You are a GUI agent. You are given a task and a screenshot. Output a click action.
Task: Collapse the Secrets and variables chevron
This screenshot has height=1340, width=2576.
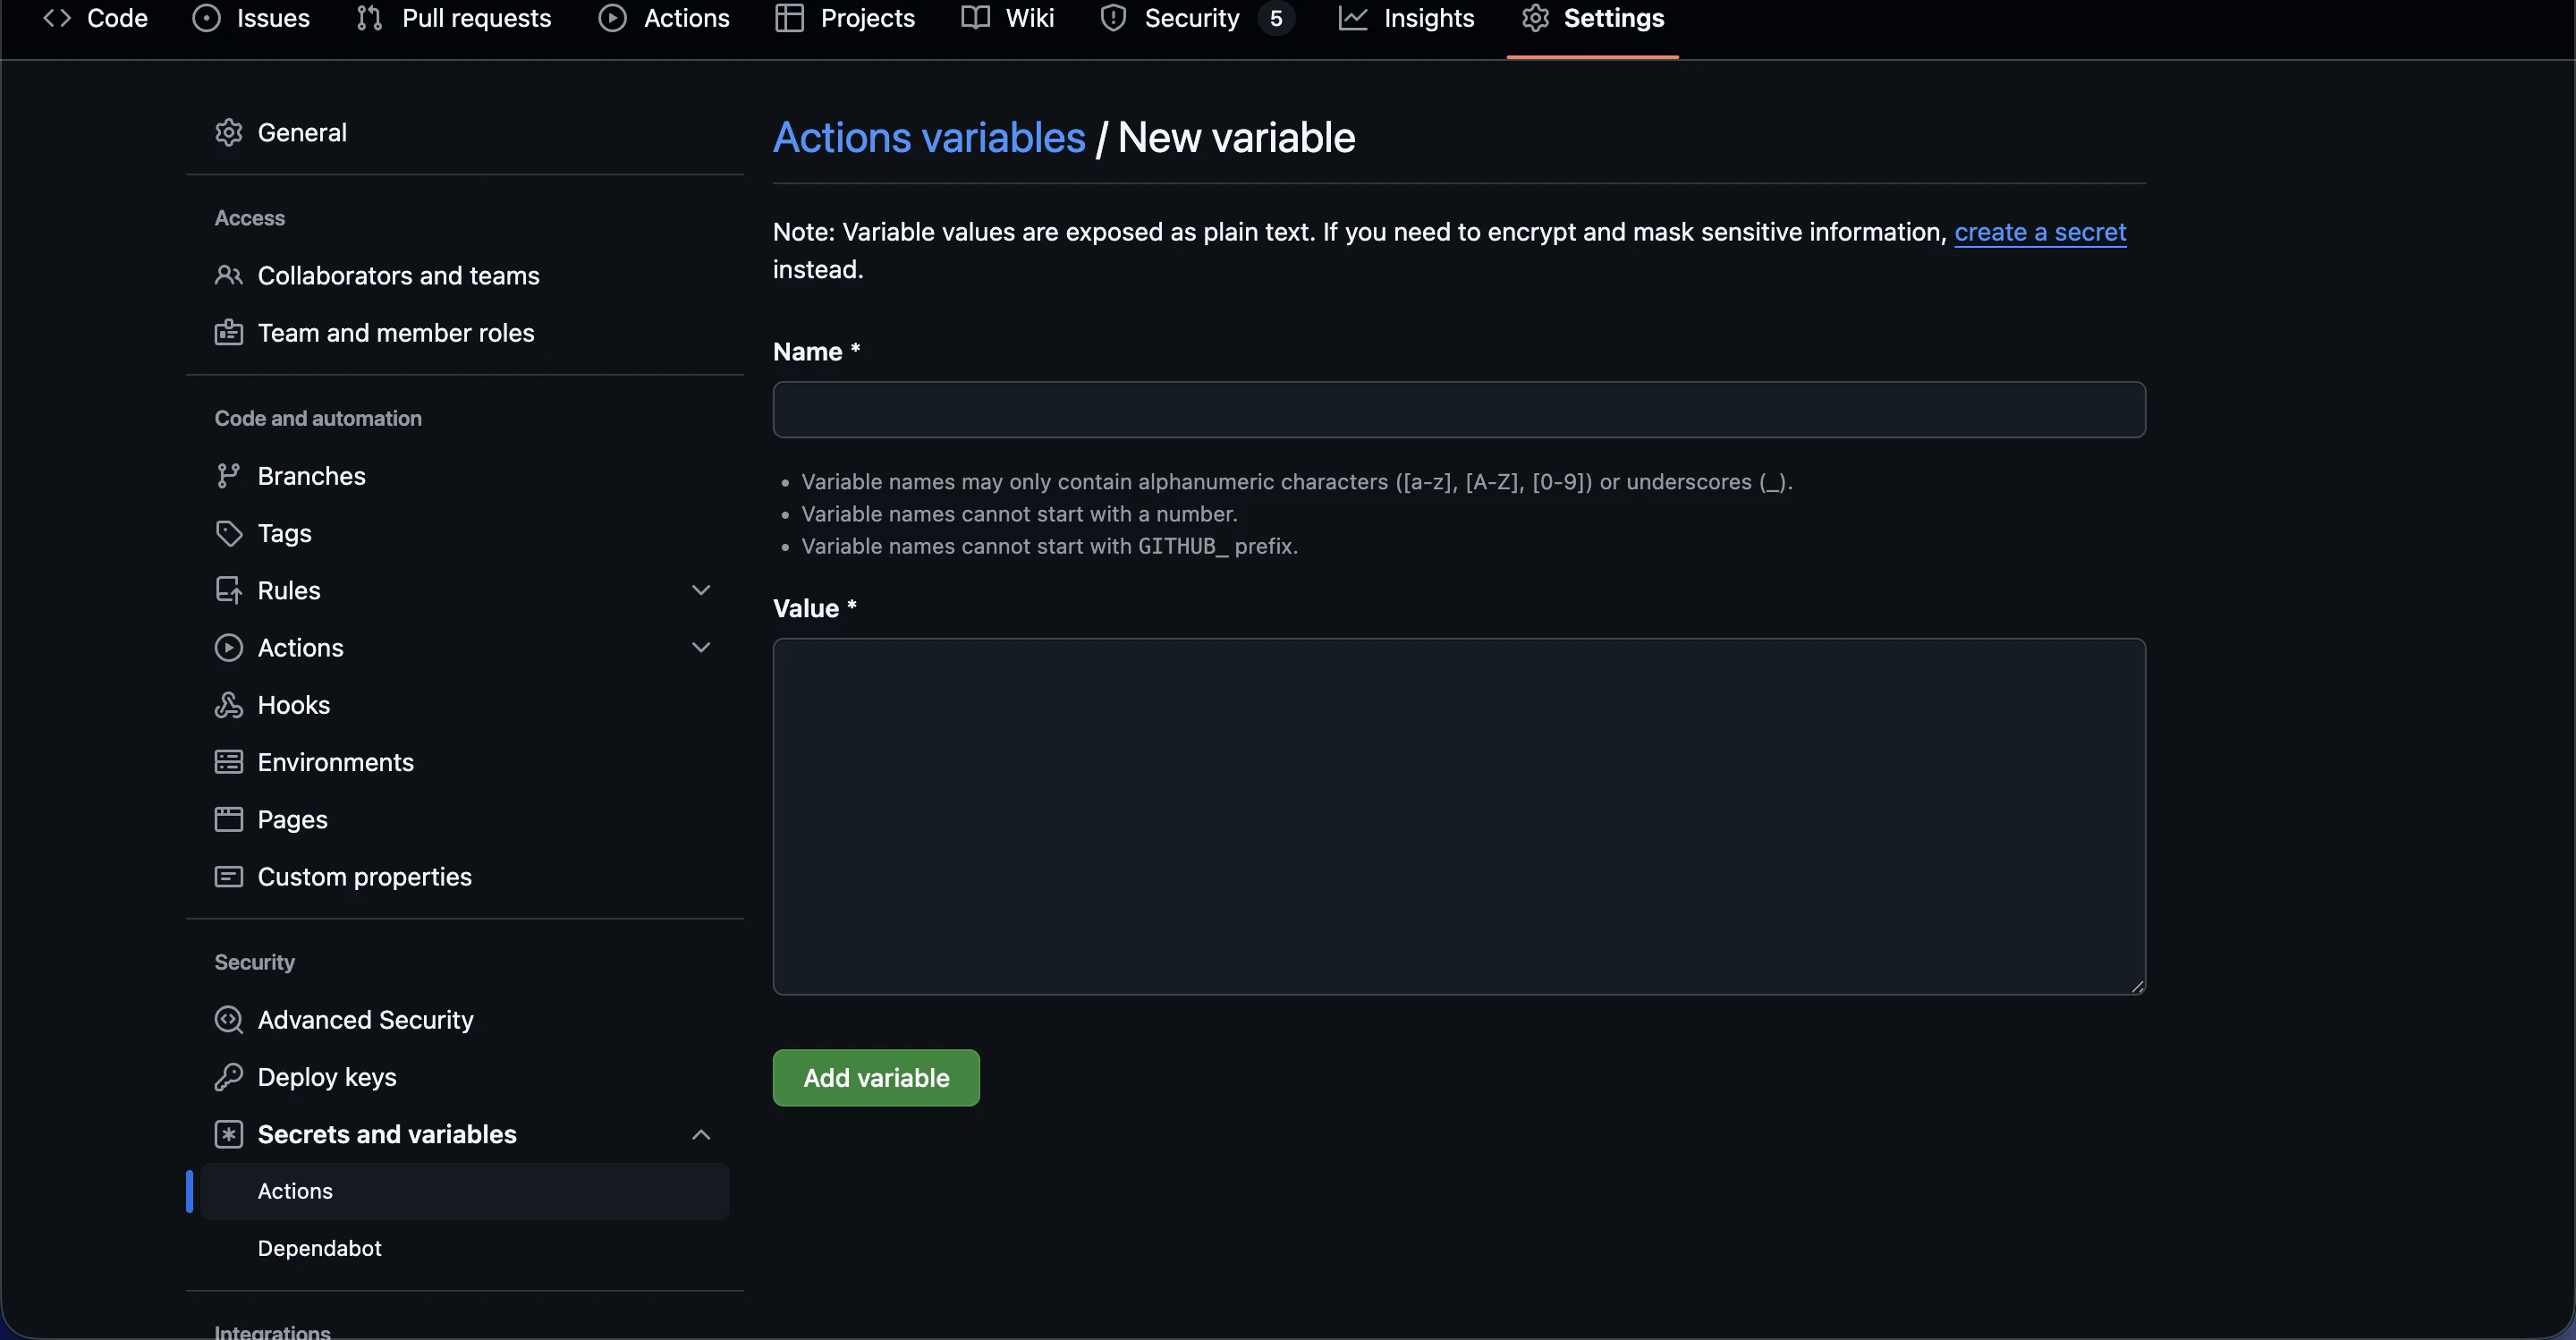701,1134
